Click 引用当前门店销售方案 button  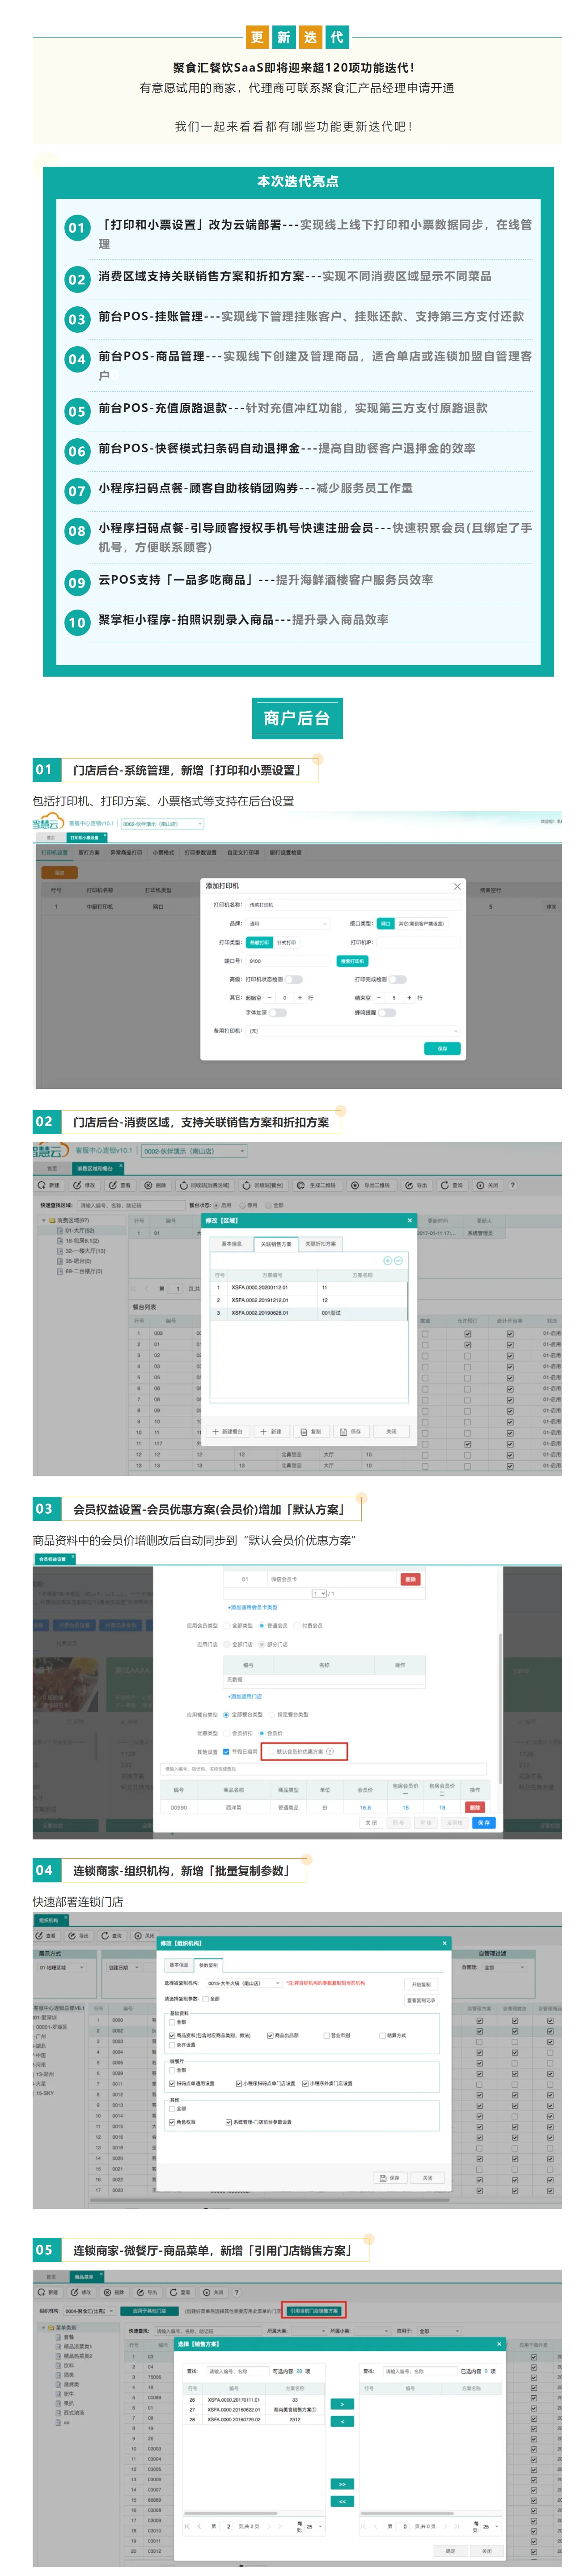click(x=314, y=2311)
